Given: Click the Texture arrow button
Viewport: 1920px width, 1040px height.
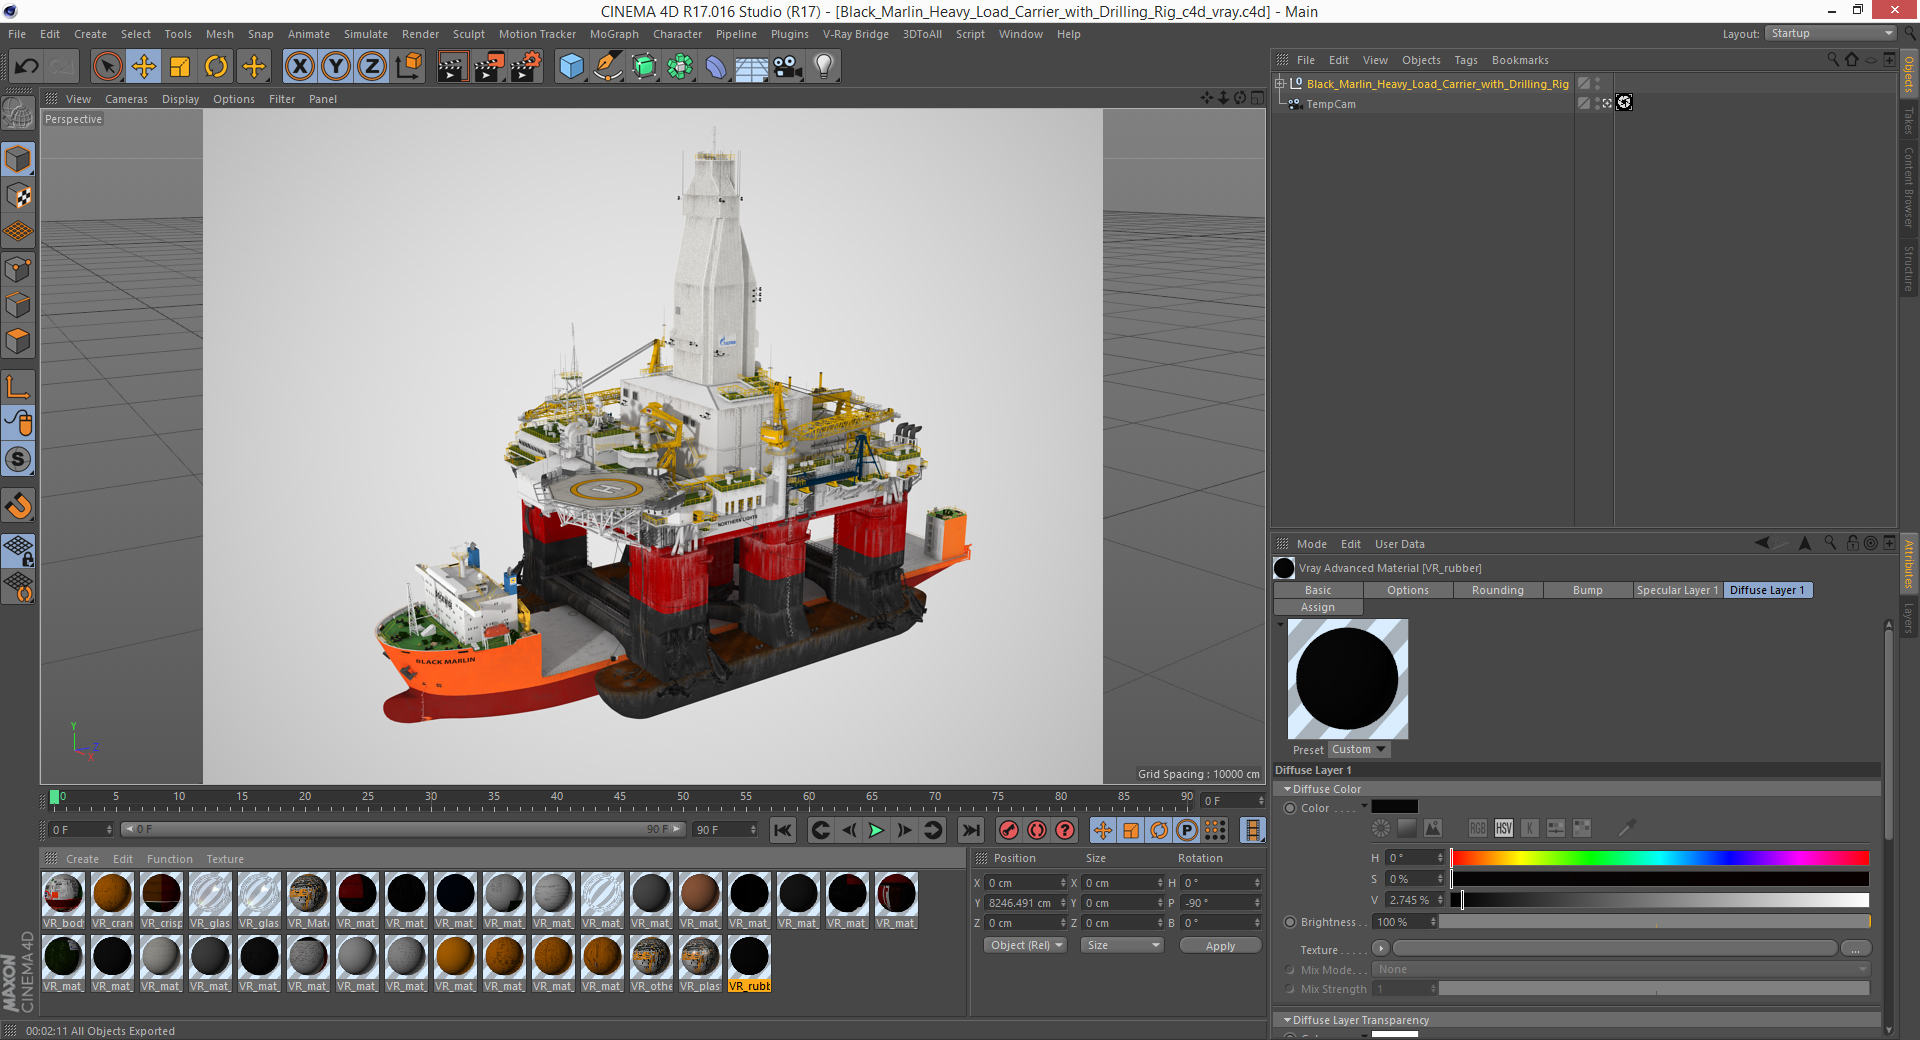Looking at the screenshot, I should click(x=1381, y=948).
